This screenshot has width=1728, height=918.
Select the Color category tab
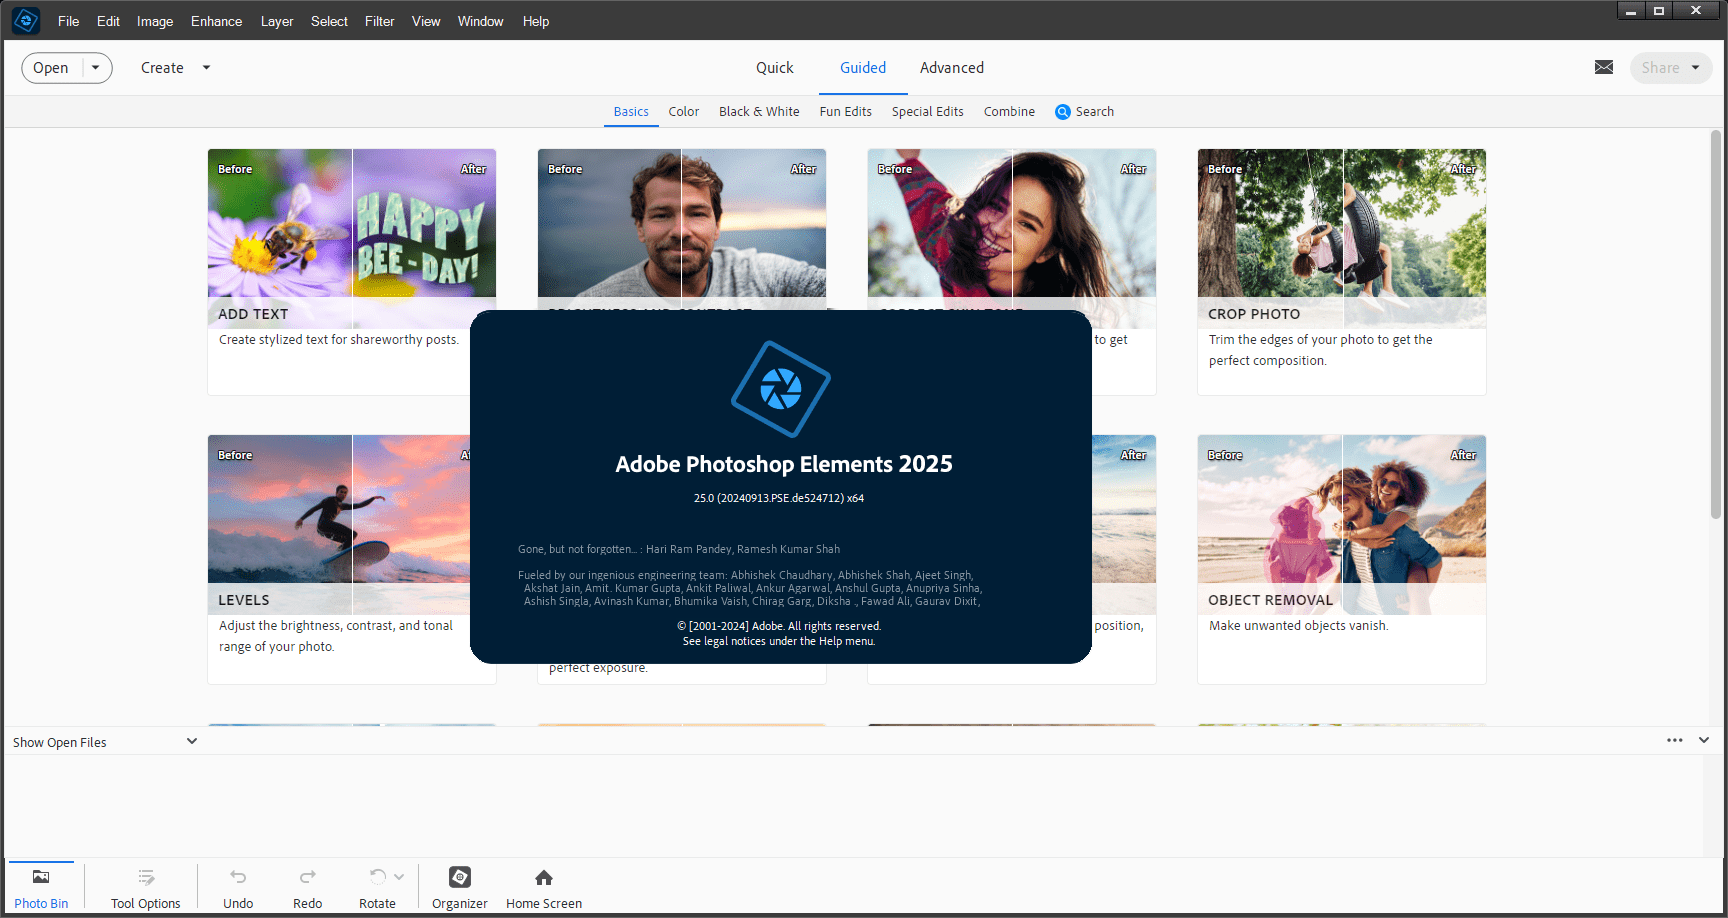pos(684,112)
